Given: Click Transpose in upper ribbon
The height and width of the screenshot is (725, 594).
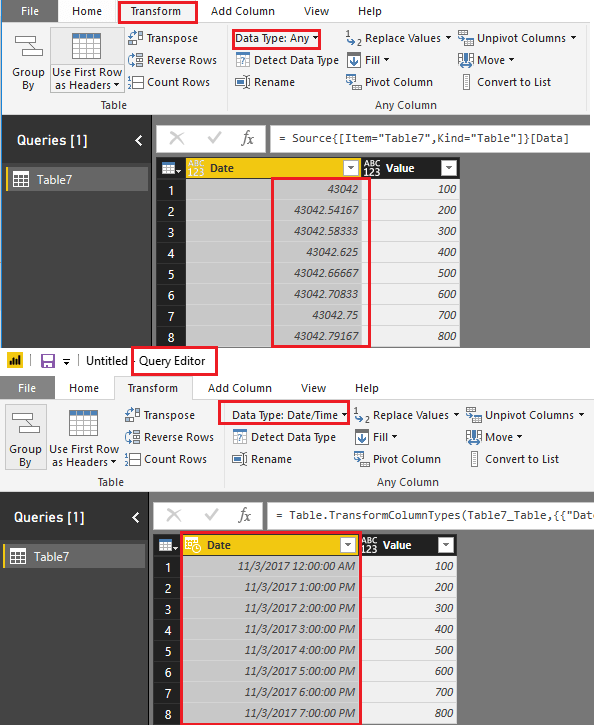Looking at the screenshot, I should (x=163, y=38).
